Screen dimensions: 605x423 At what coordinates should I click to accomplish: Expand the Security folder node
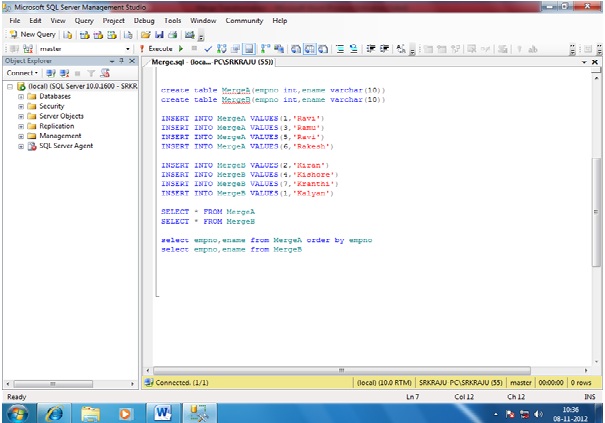point(20,106)
